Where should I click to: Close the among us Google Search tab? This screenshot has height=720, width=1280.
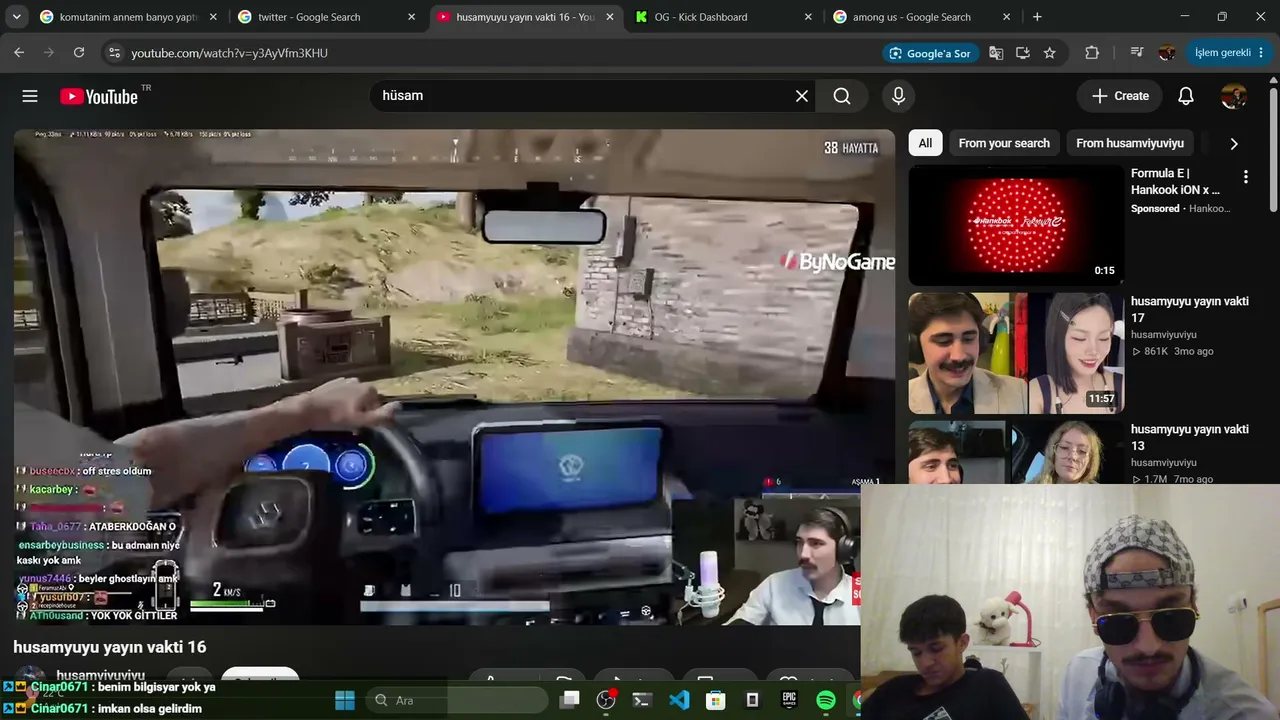[x=1006, y=17]
